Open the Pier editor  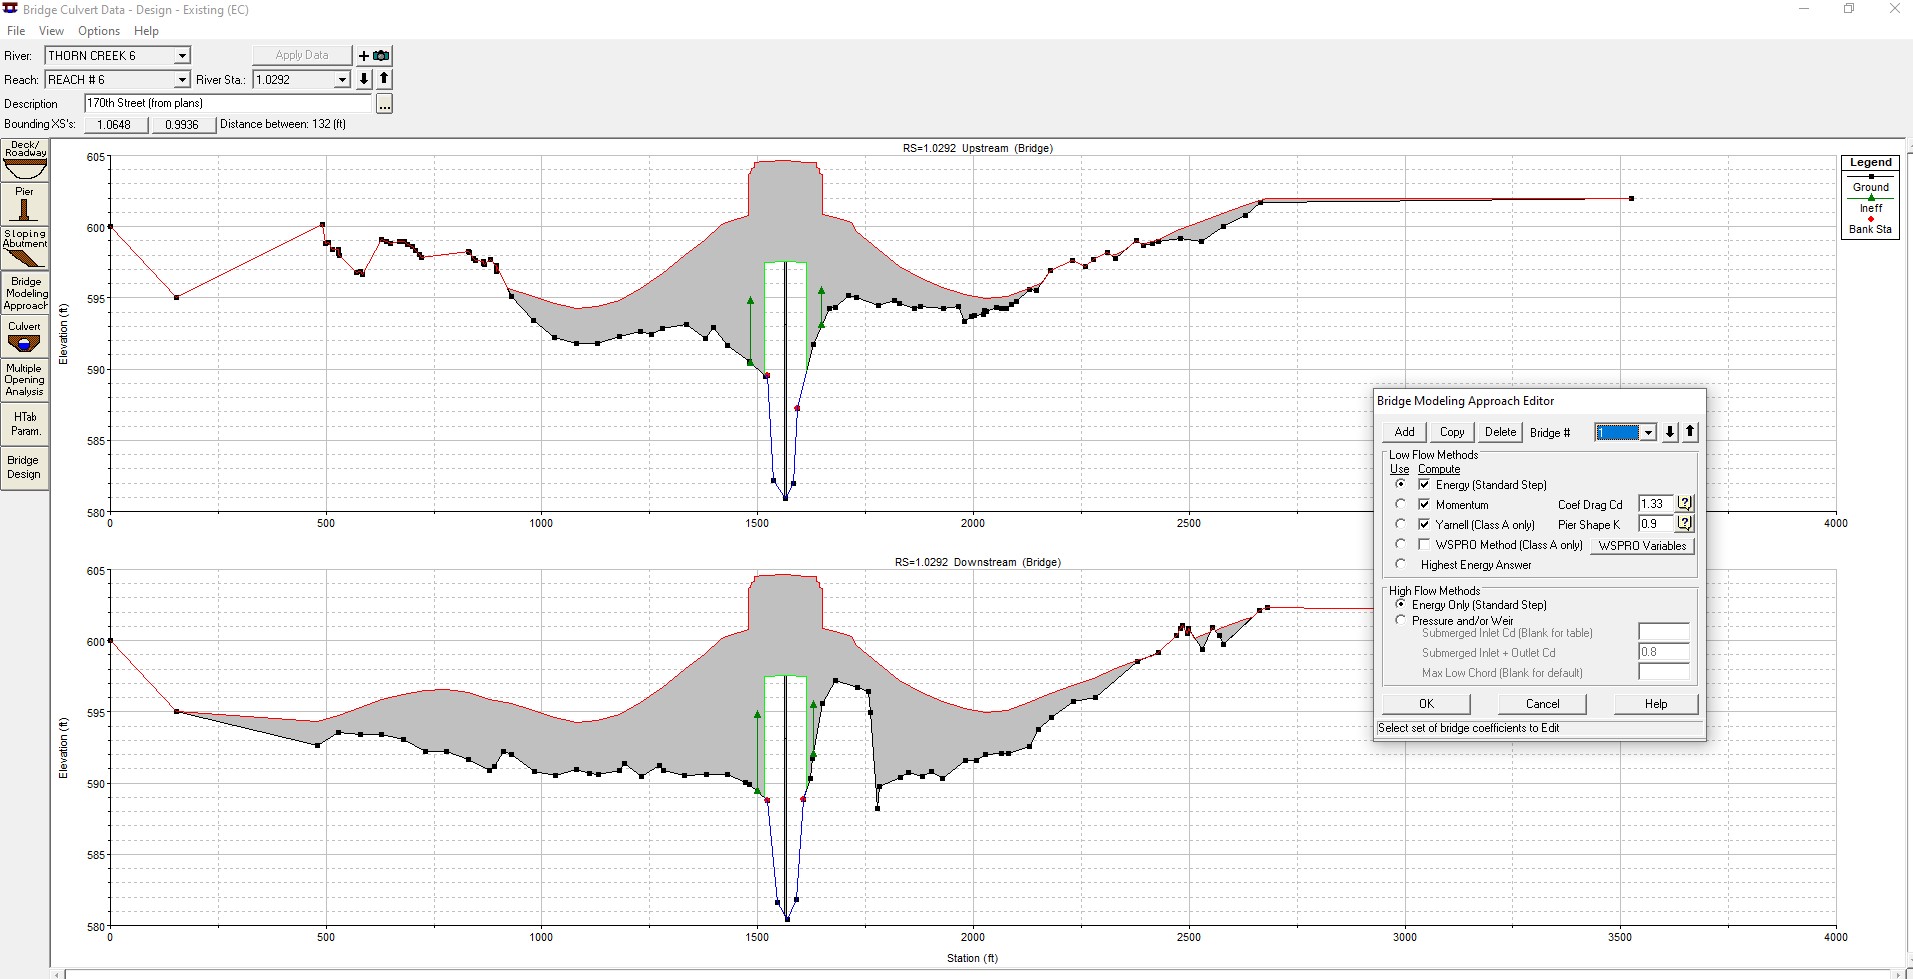24,204
